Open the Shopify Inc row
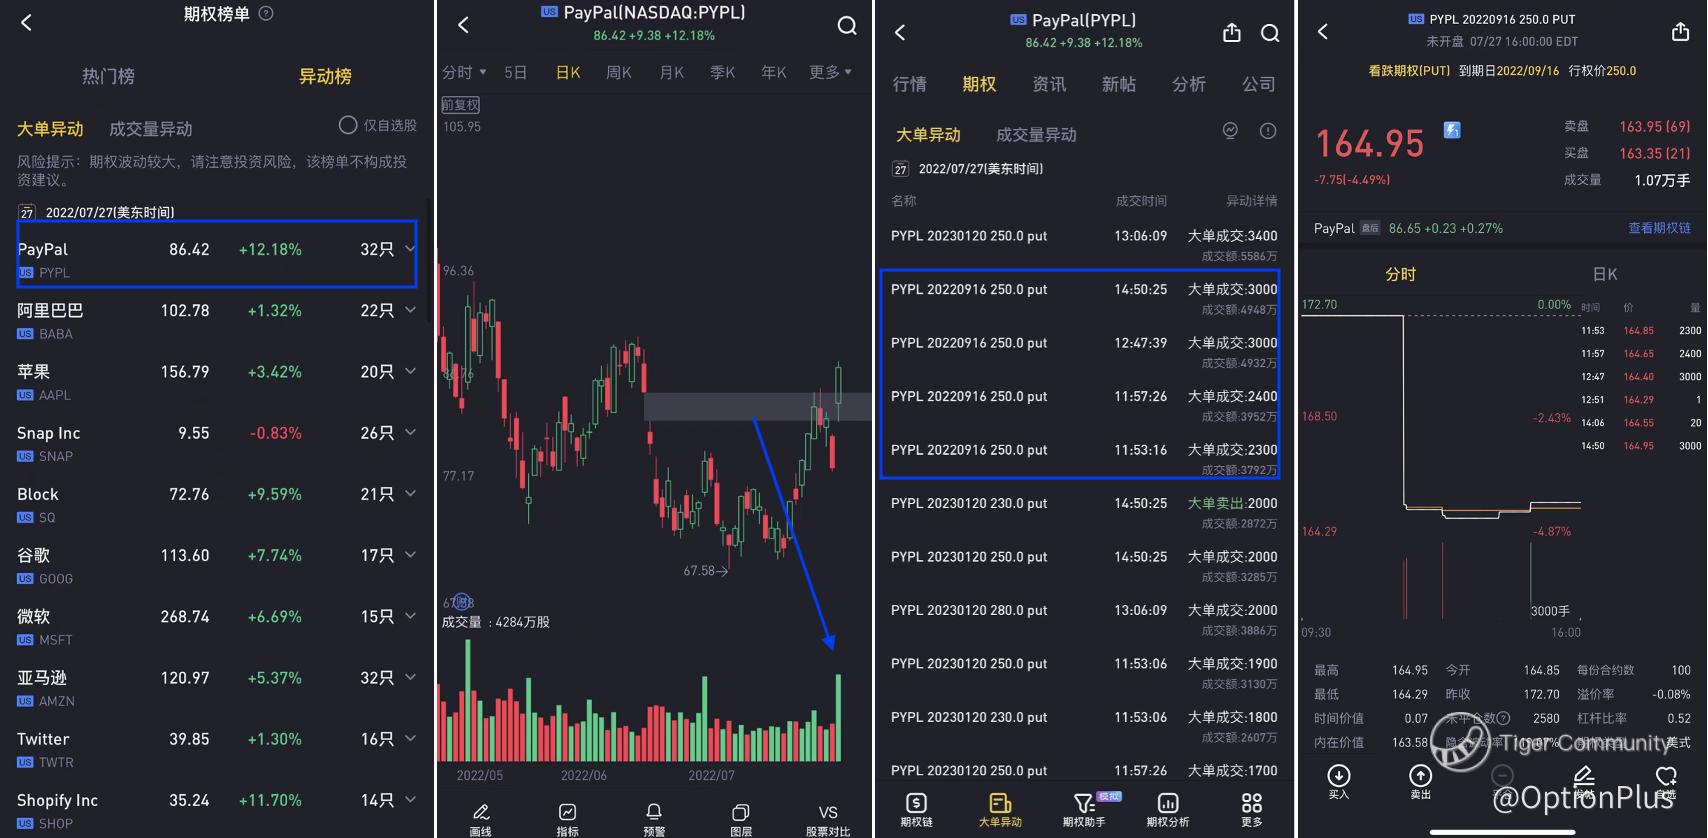Image resolution: width=1708 pixels, height=838 pixels. click(x=217, y=810)
